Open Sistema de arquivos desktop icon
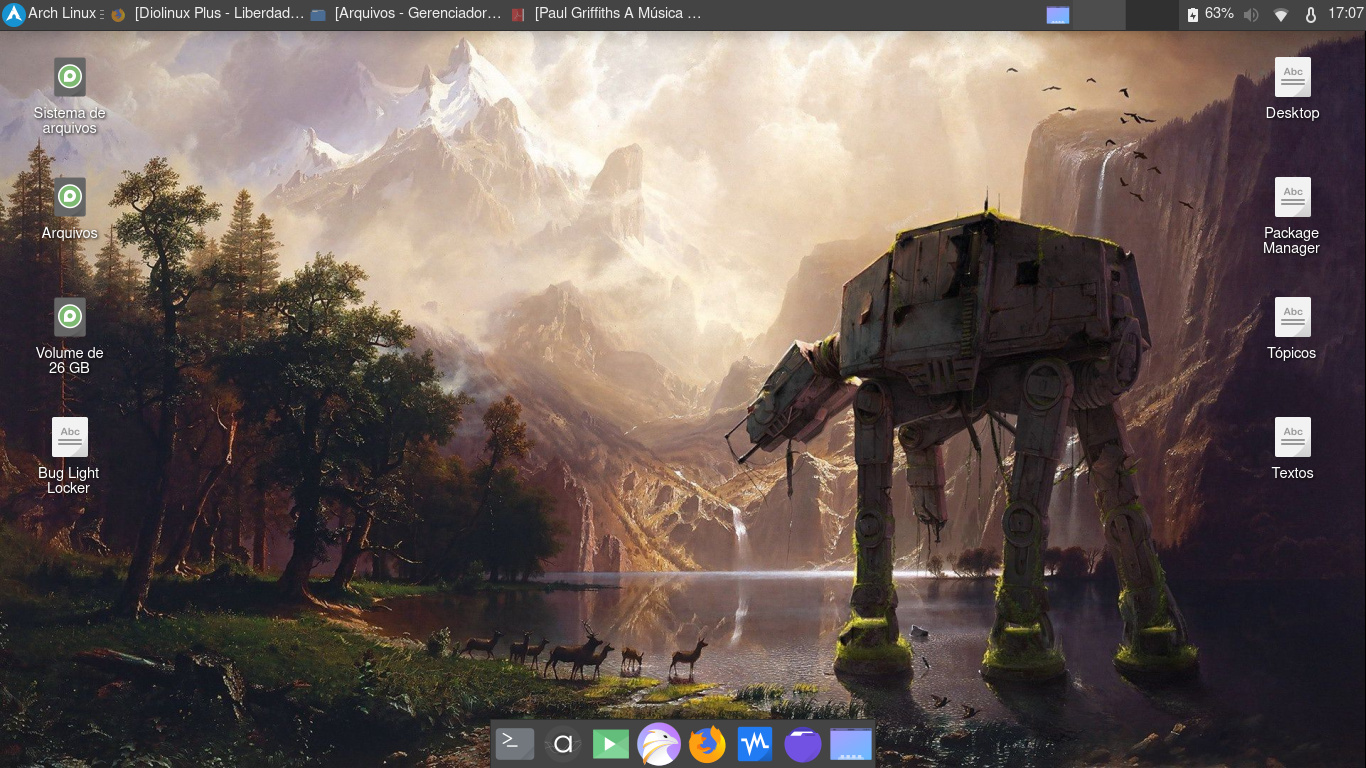The width and height of the screenshot is (1366, 768). point(70,96)
